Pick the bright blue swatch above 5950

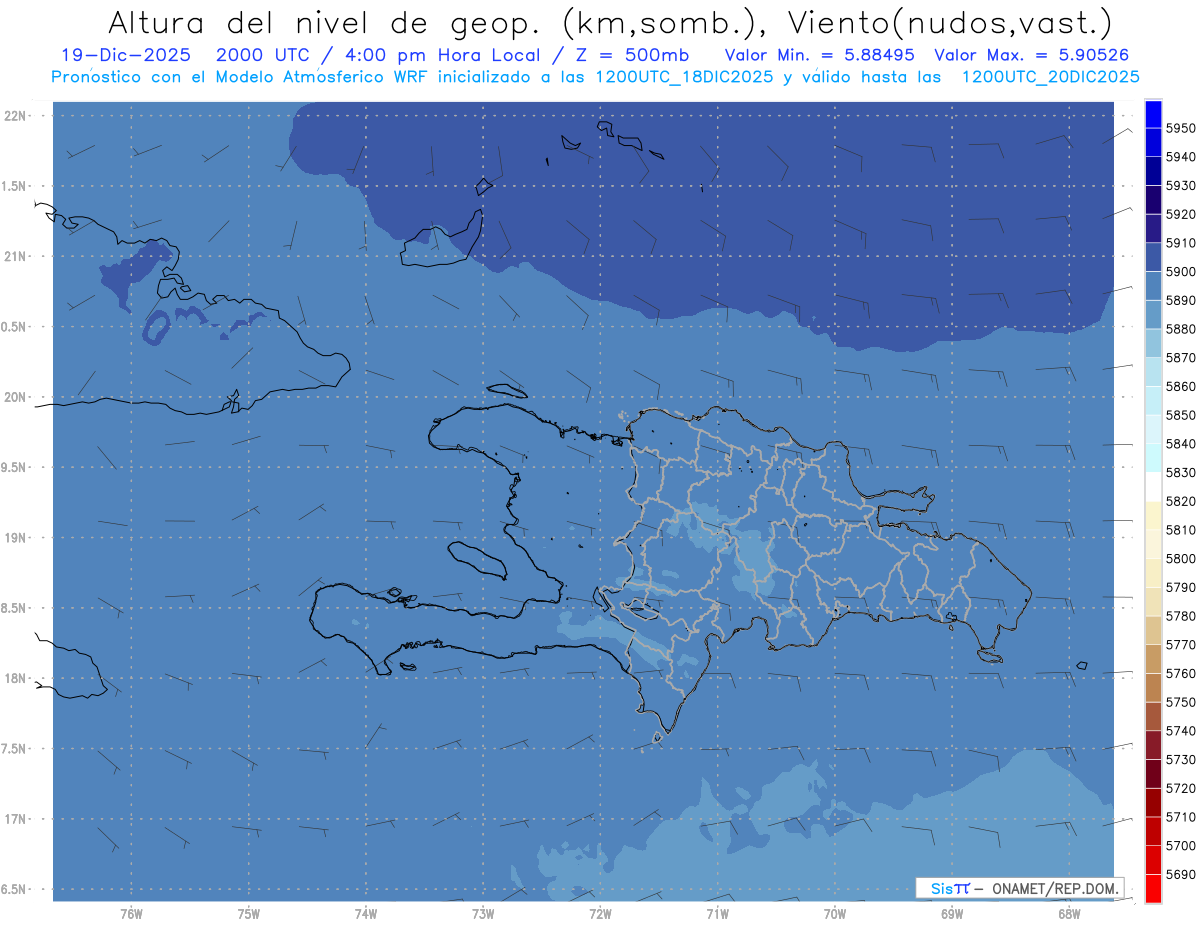[1153, 114]
